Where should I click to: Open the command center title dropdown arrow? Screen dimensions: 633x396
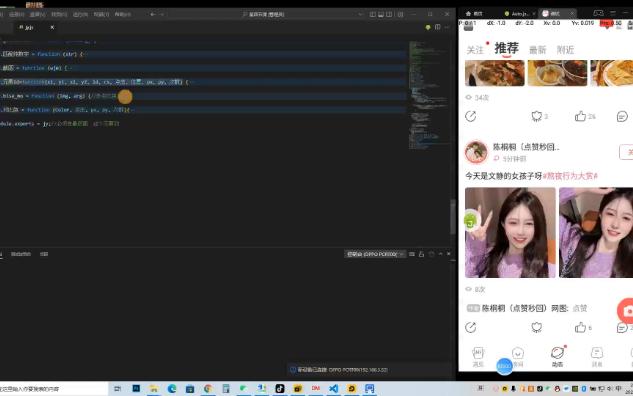[361, 14]
